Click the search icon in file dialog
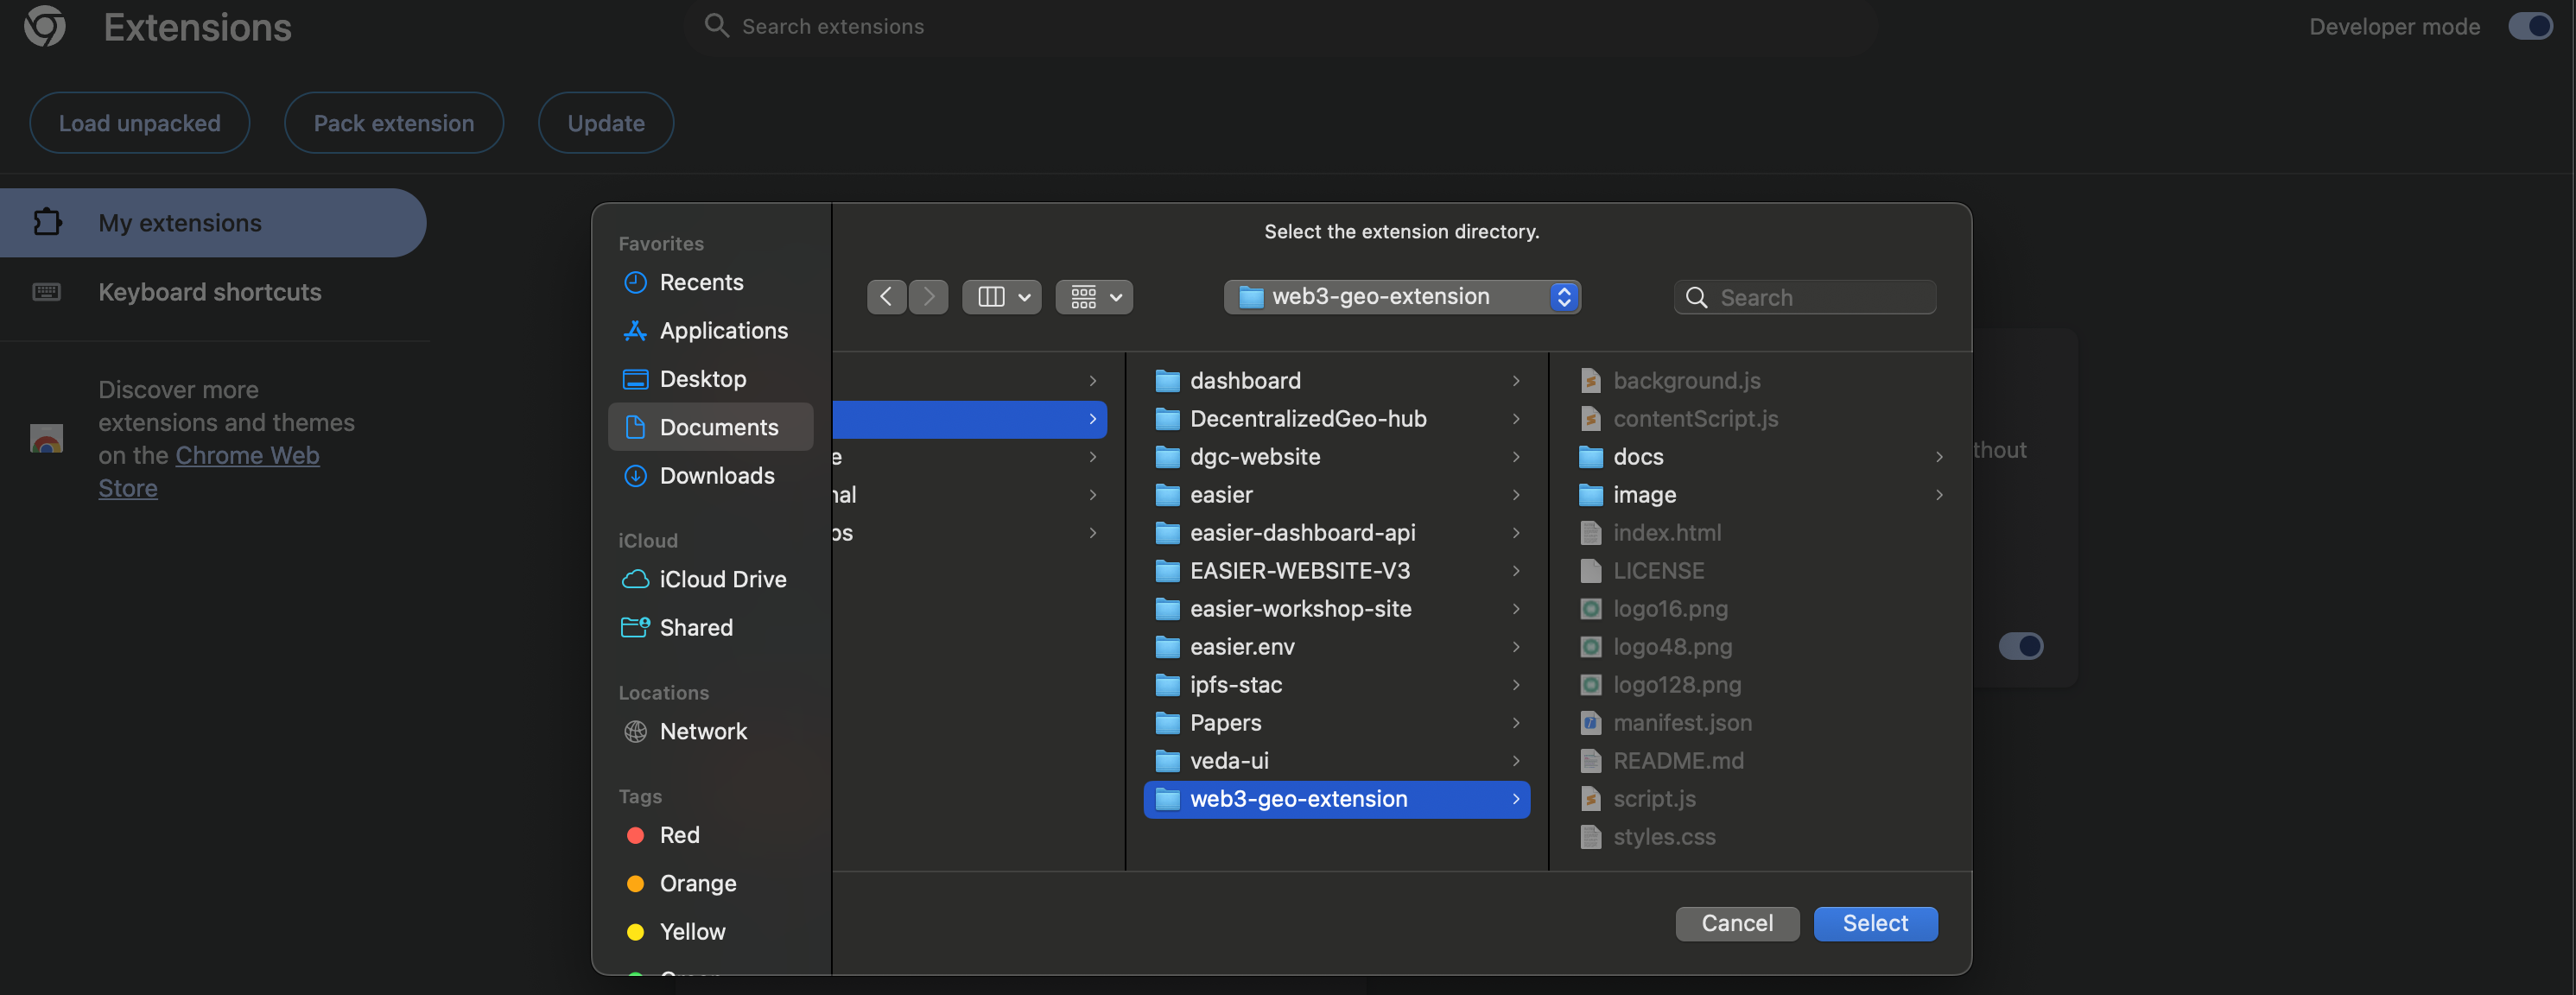The height and width of the screenshot is (995, 2576). (x=1696, y=298)
